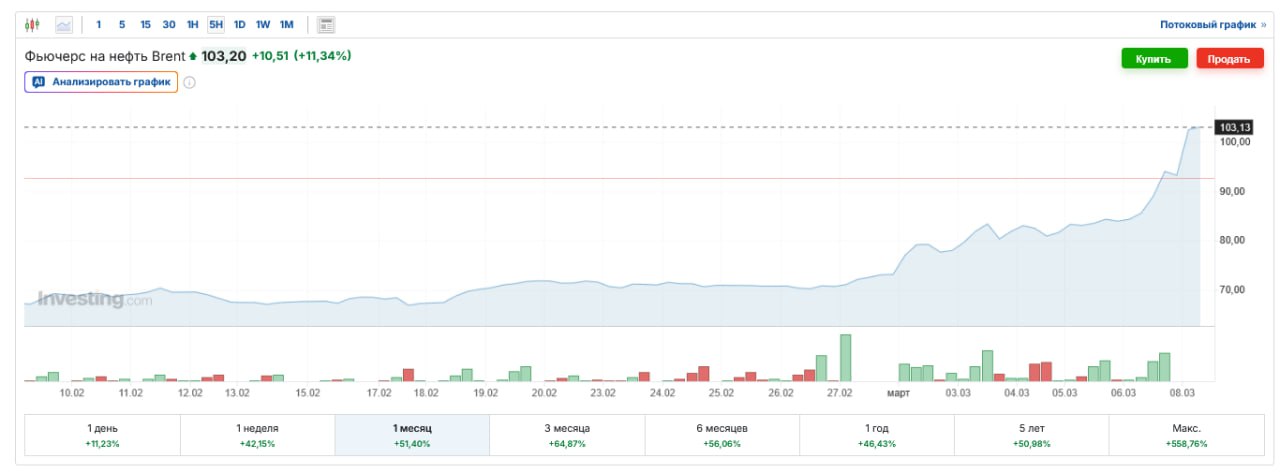Set chart interval to 1D
This screenshot has height=473, width=1280.
pos(239,24)
